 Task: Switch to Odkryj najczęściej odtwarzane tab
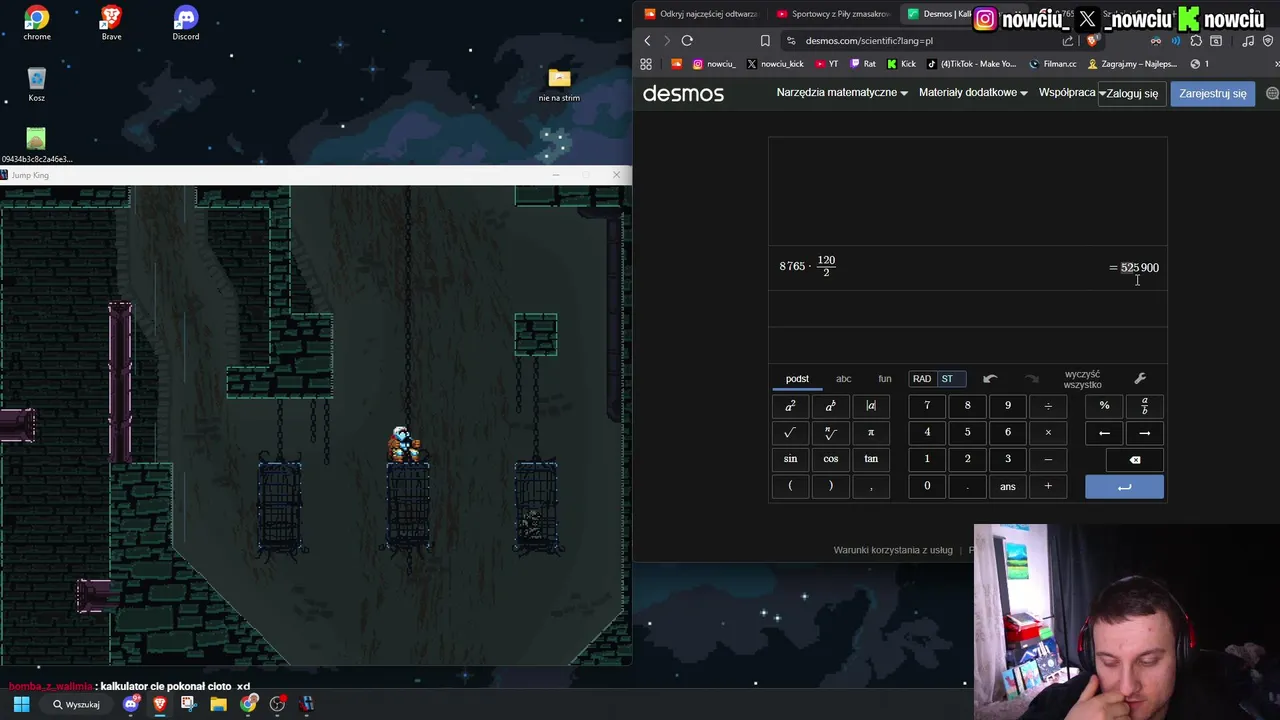tap(700, 14)
